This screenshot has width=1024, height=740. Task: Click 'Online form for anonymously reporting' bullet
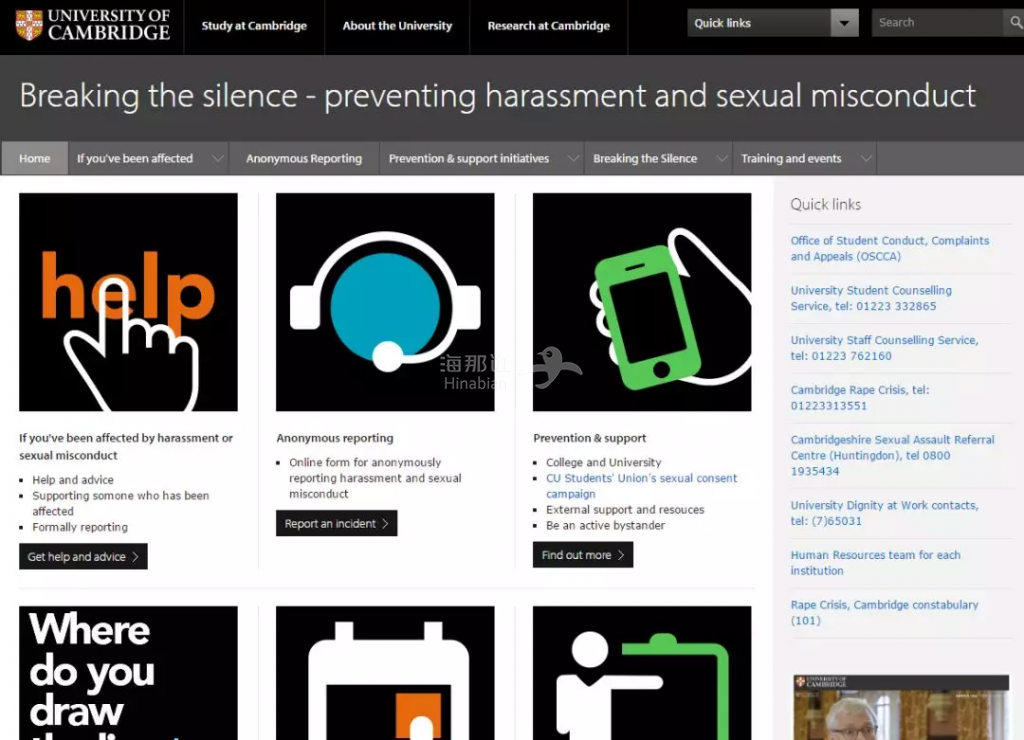tap(375, 478)
